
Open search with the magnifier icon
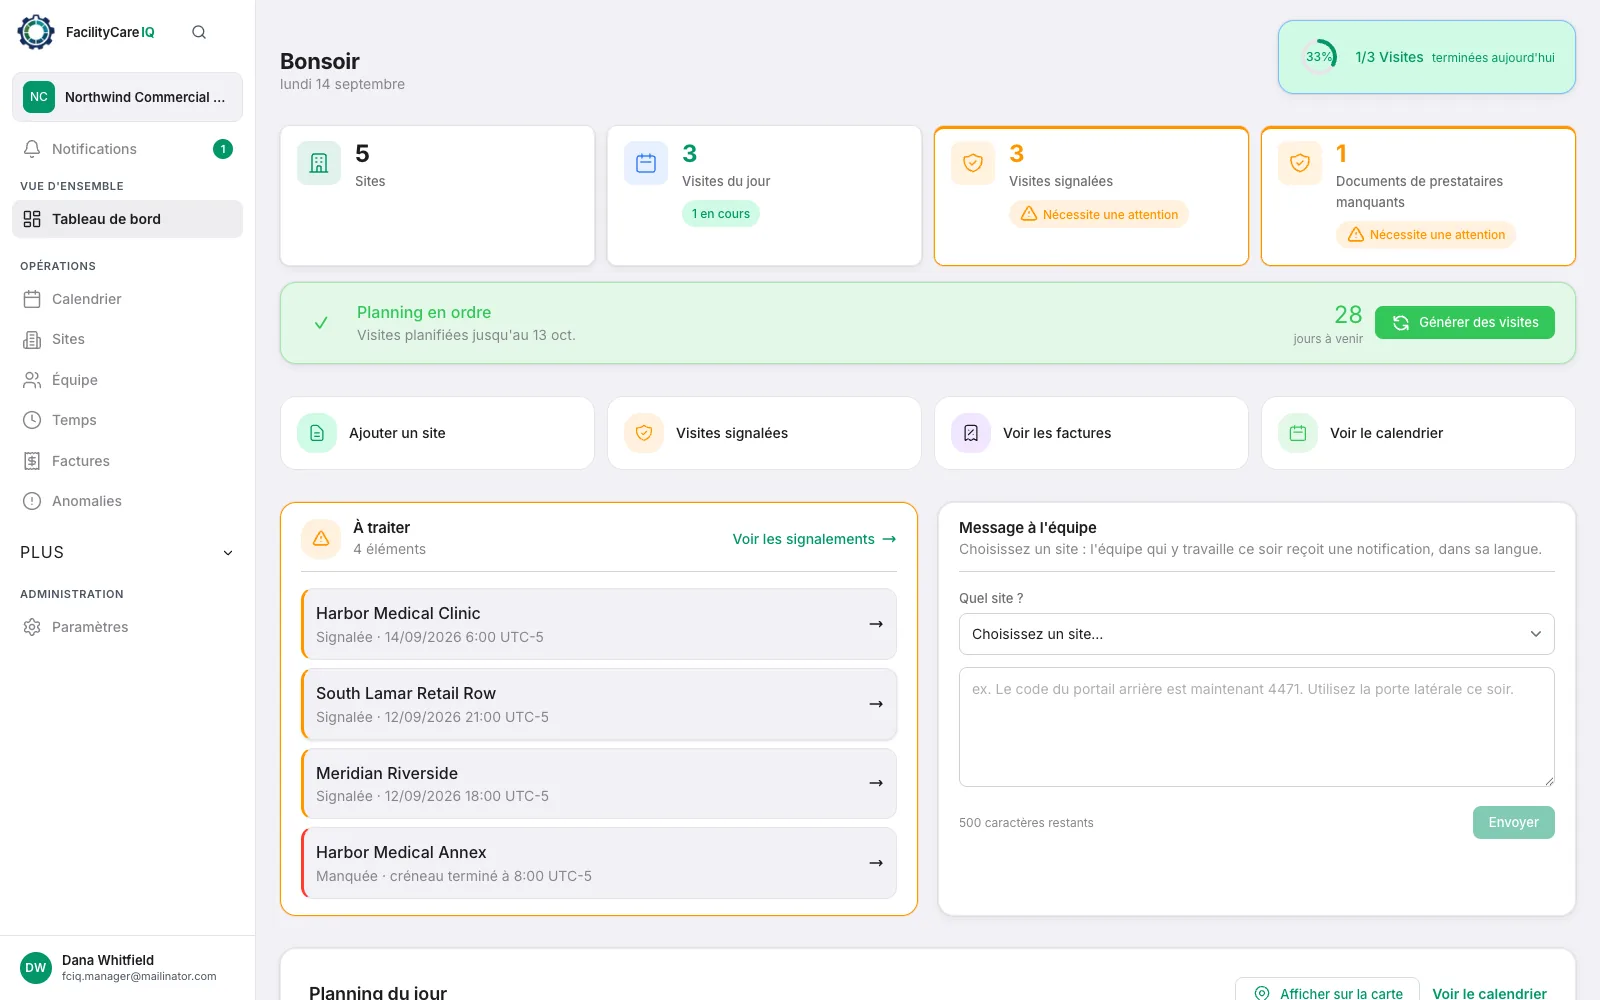tap(199, 32)
